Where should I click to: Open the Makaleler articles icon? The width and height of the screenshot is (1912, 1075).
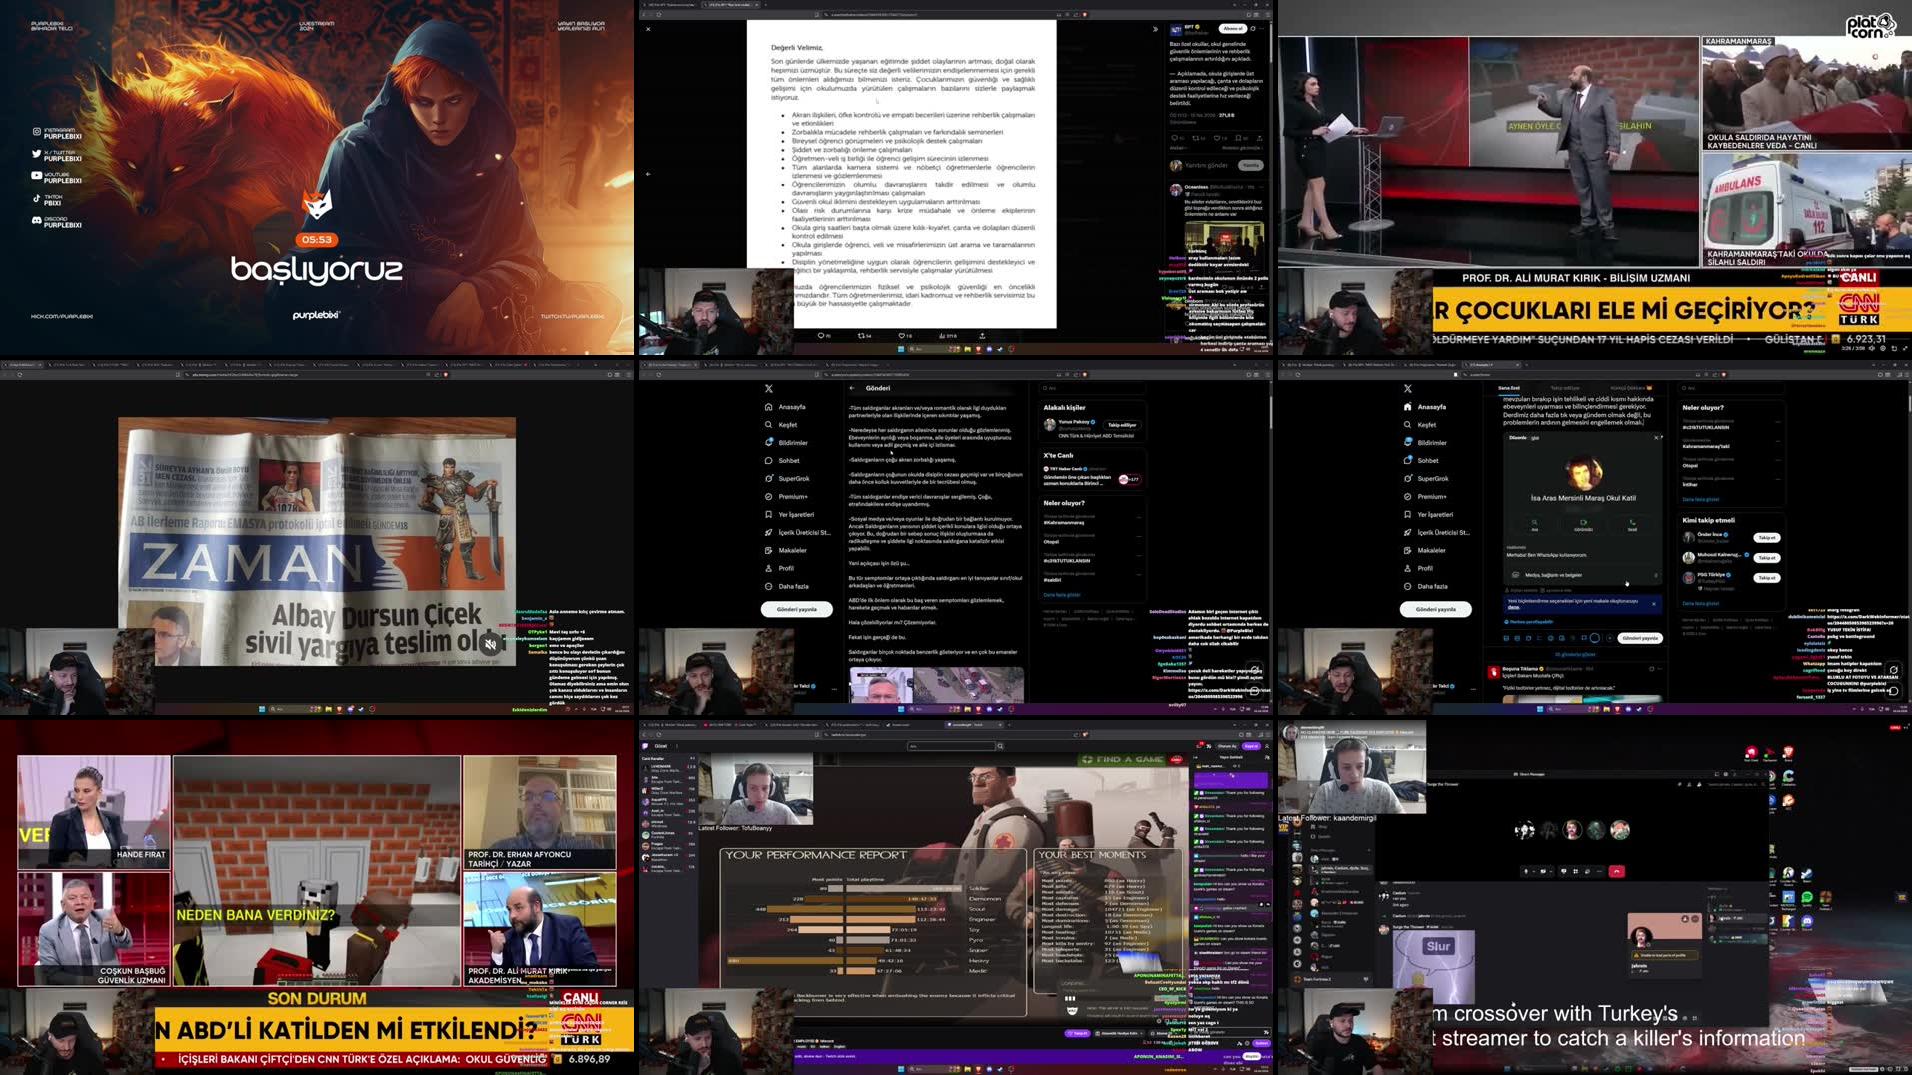1407,550
